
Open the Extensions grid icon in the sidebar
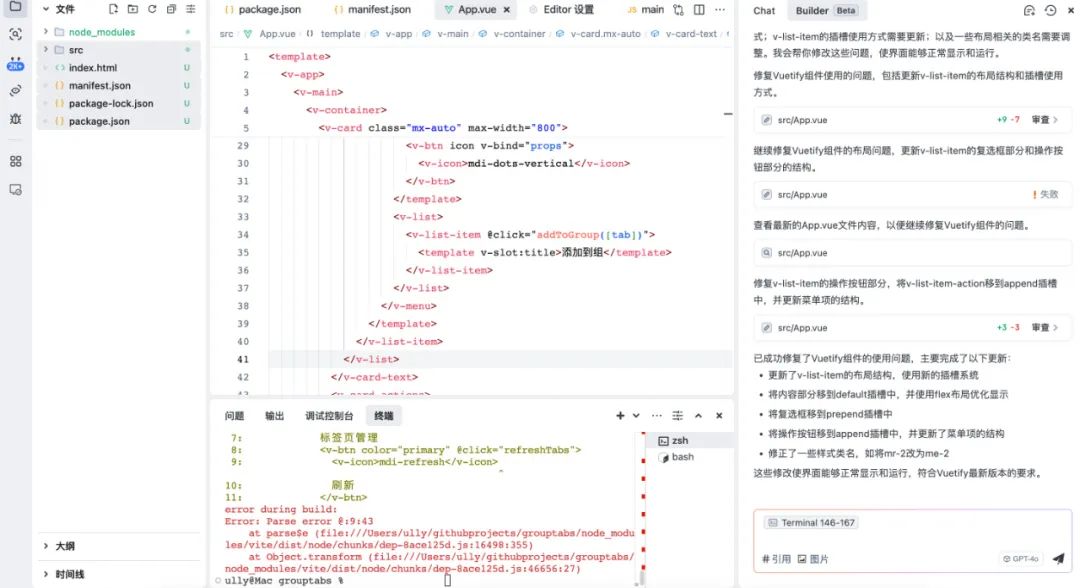tap(15, 161)
